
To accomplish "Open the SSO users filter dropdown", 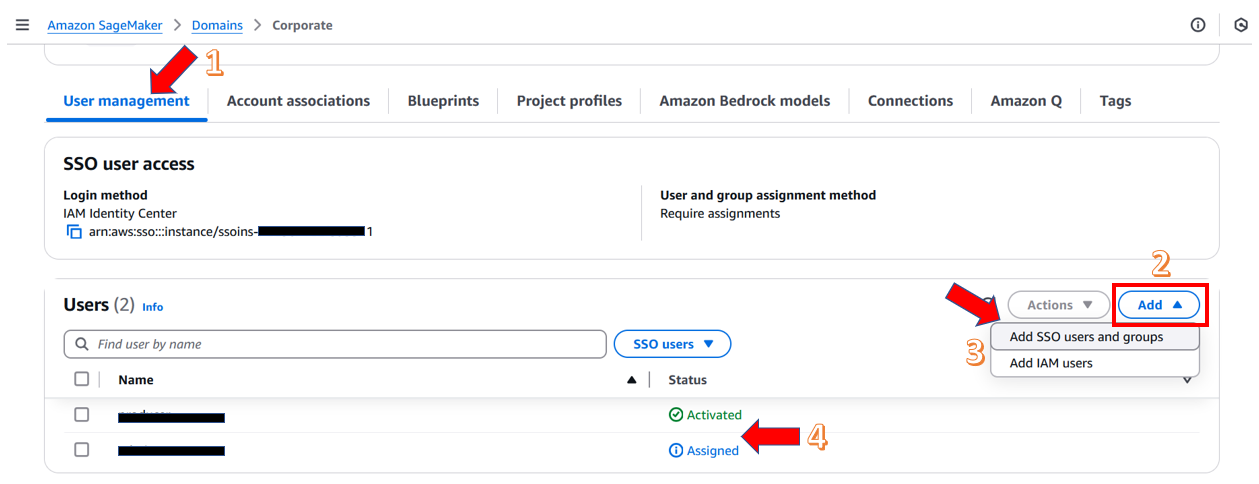I will pos(672,344).
